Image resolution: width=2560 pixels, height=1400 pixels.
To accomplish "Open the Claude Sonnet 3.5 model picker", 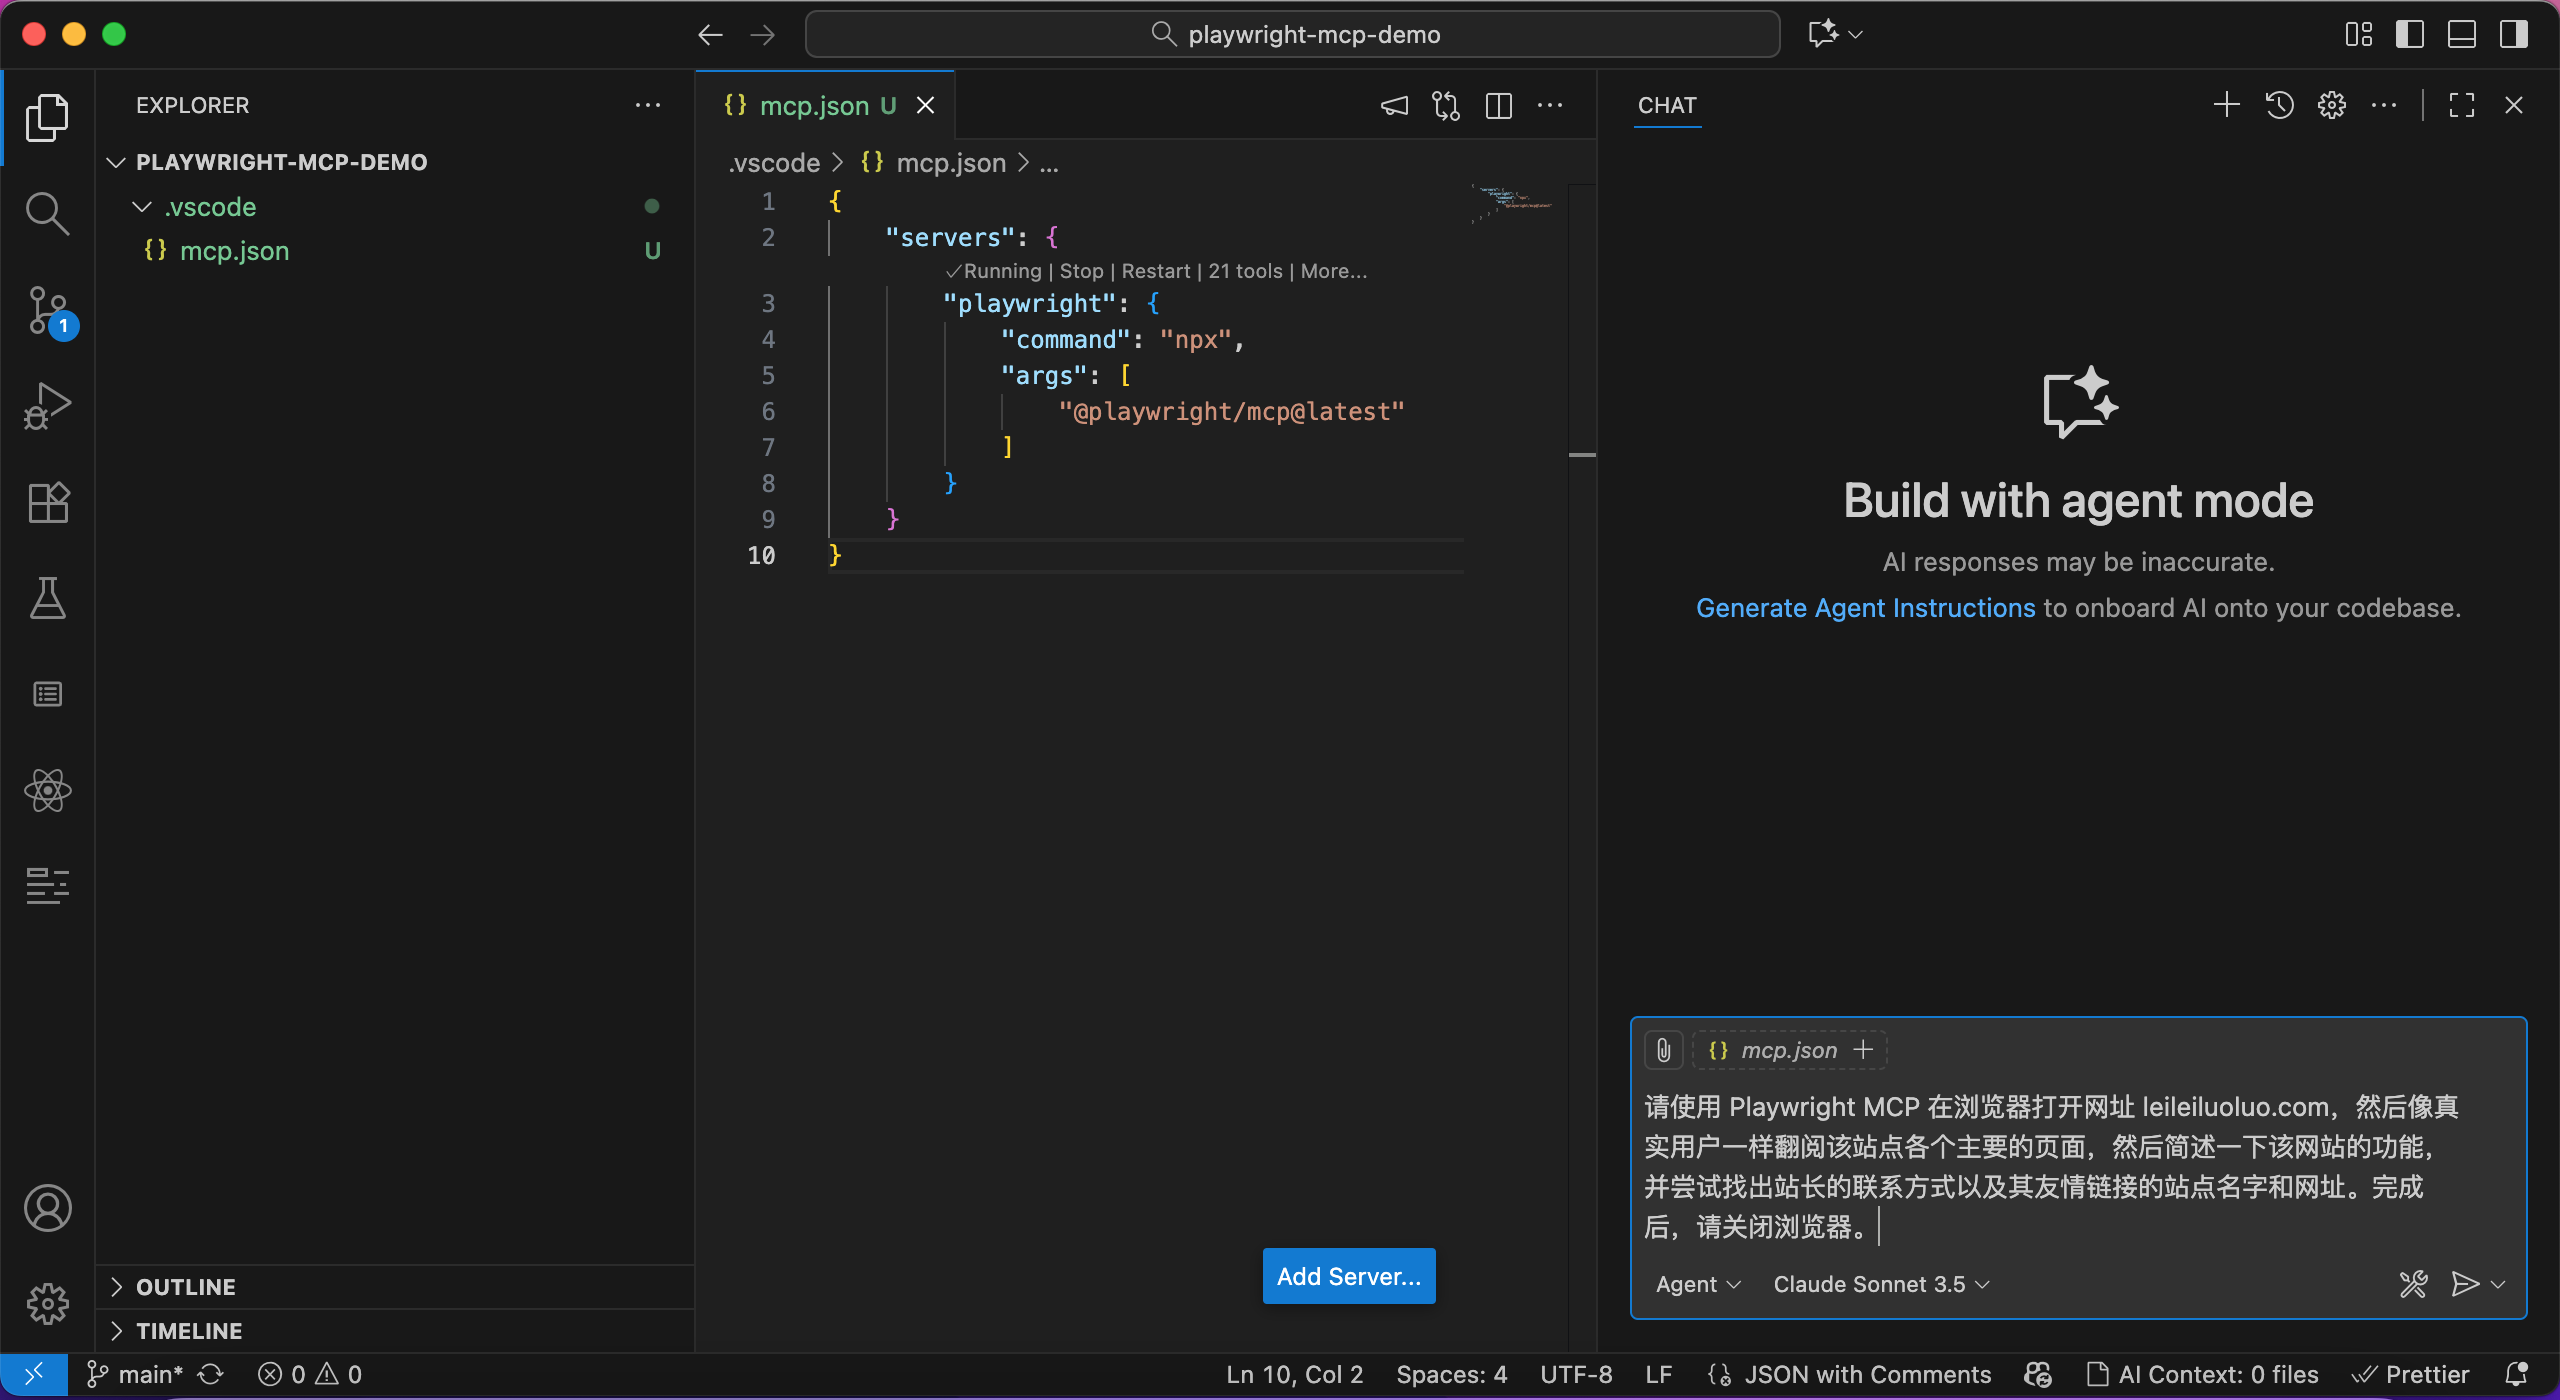I will click(1880, 1284).
